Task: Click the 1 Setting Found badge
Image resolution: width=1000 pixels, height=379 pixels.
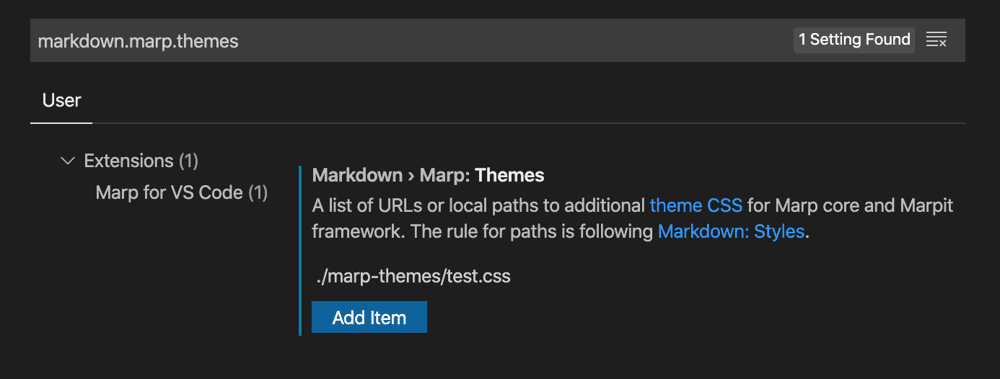Action: 854,40
